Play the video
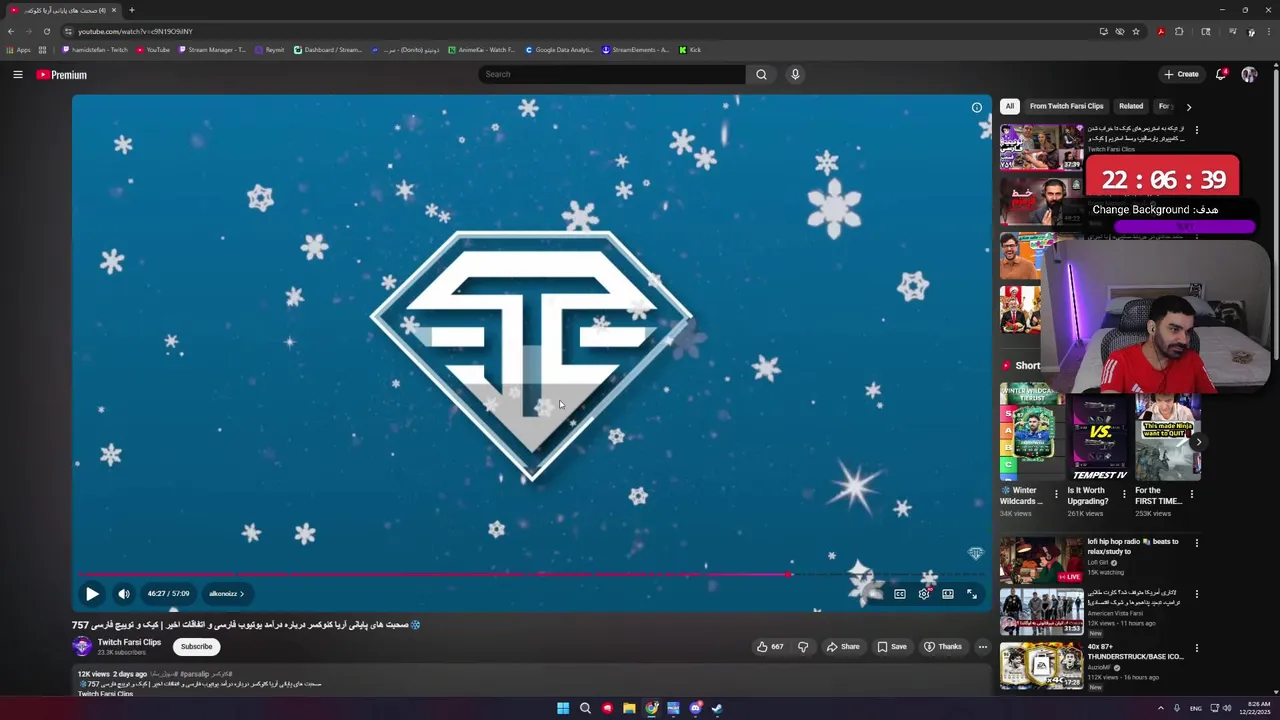This screenshot has width=1280, height=720. click(92, 594)
